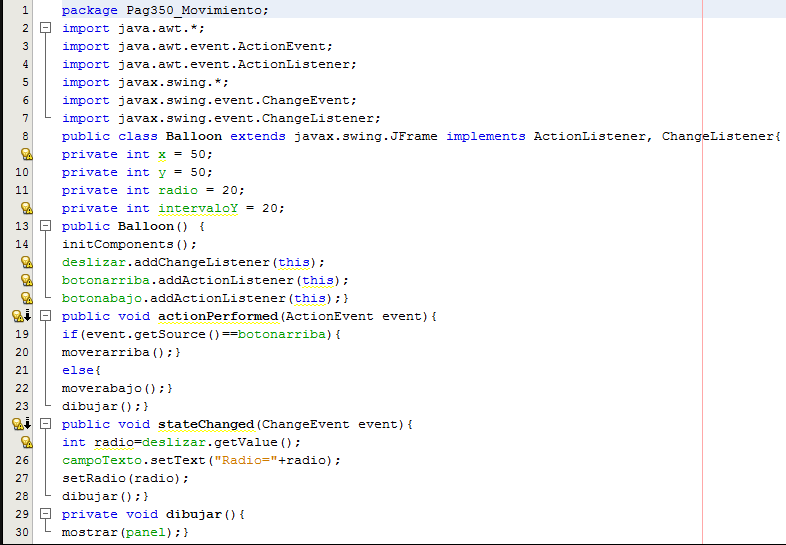Click line number 30 in the gutter

click(x=22, y=532)
